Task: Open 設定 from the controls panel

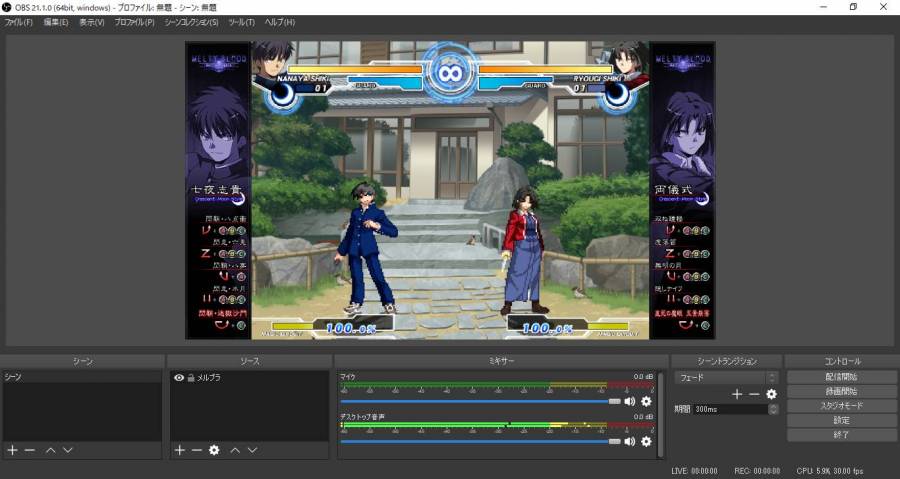Action: 841,420
